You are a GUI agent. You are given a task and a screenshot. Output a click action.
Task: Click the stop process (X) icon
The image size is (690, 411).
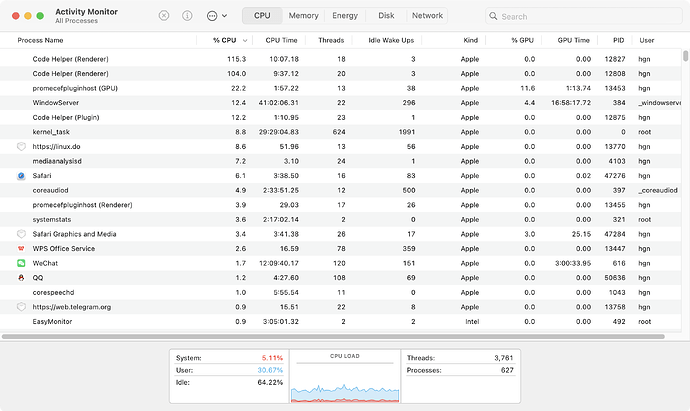164,16
